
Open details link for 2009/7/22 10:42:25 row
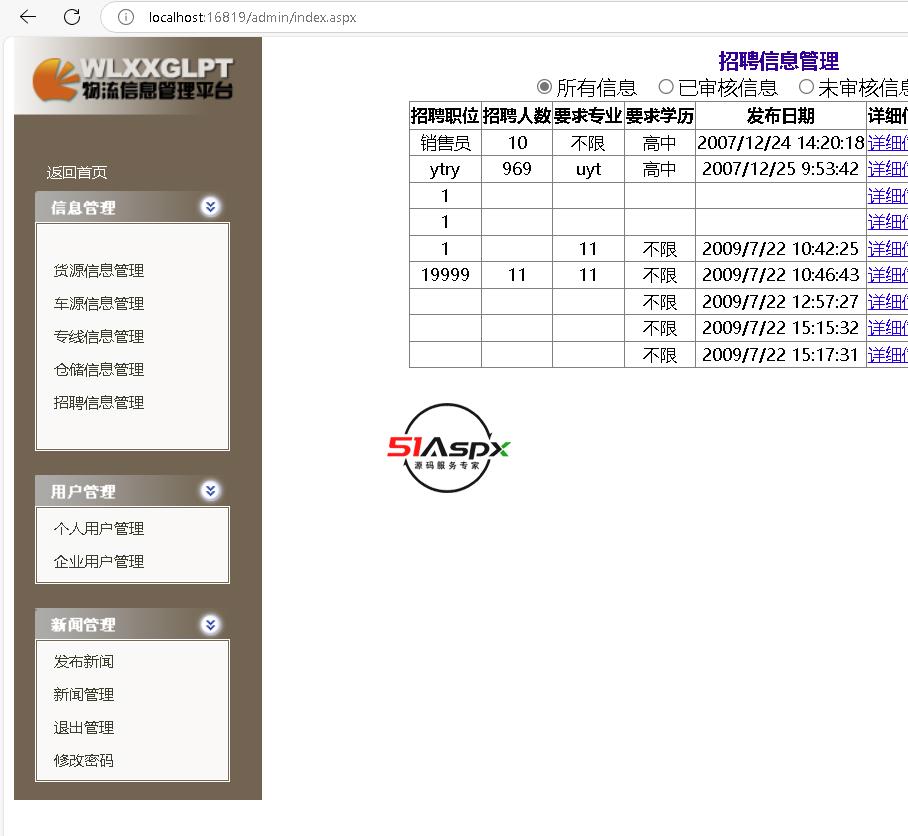[888, 249]
